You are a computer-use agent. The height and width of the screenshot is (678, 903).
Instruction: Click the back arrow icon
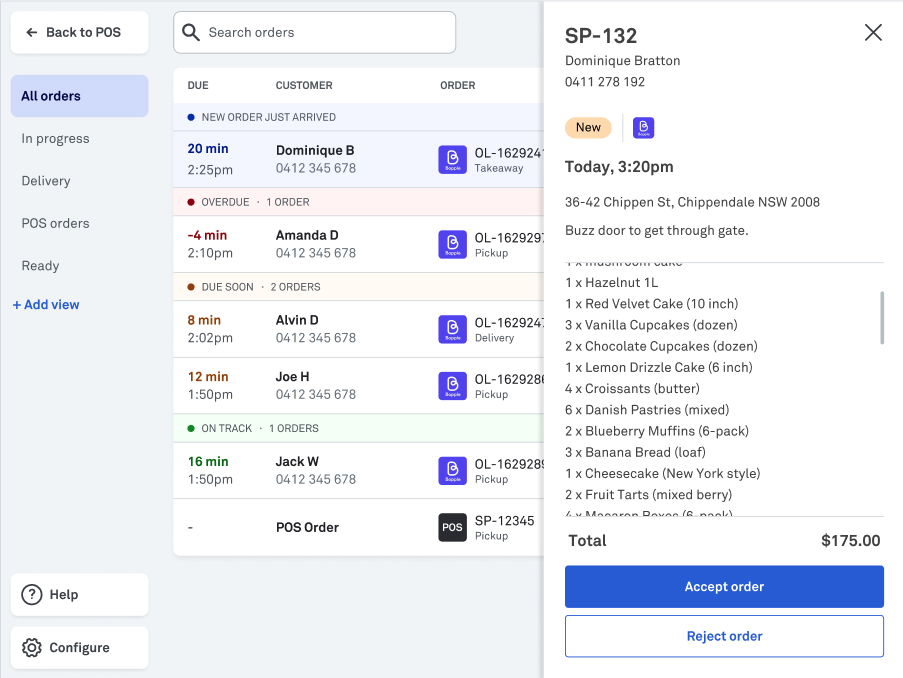[x=32, y=33]
